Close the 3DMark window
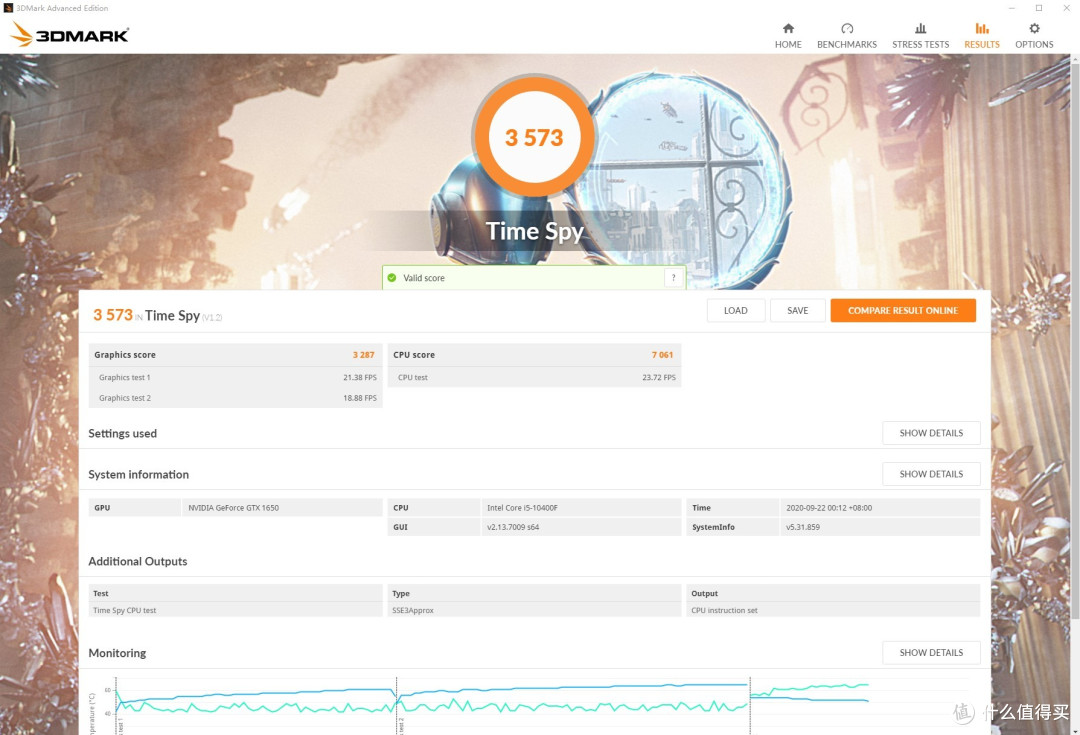Viewport: 1080px width, 735px height. click(x=1066, y=8)
